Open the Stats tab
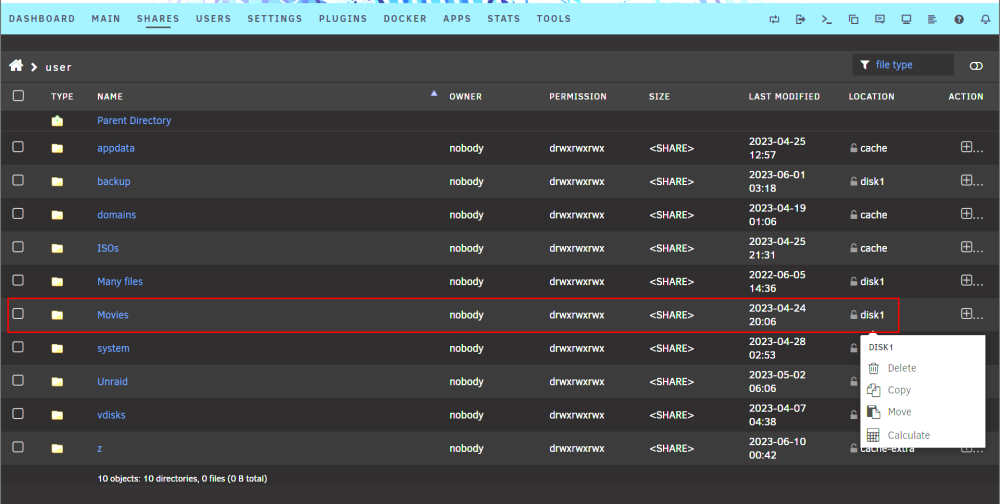The image size is (1000, 504). (x=504, y=19)
